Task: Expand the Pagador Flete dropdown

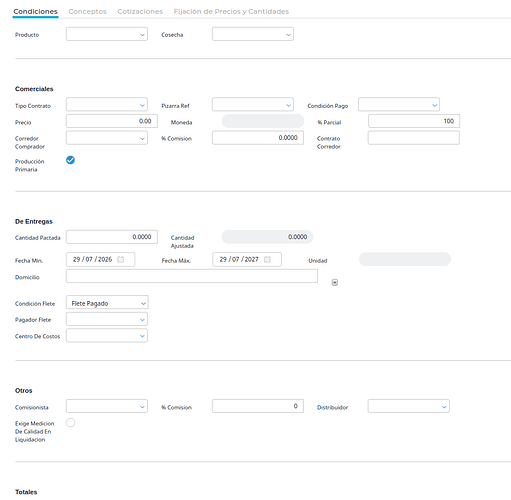Action: [107, 319]
